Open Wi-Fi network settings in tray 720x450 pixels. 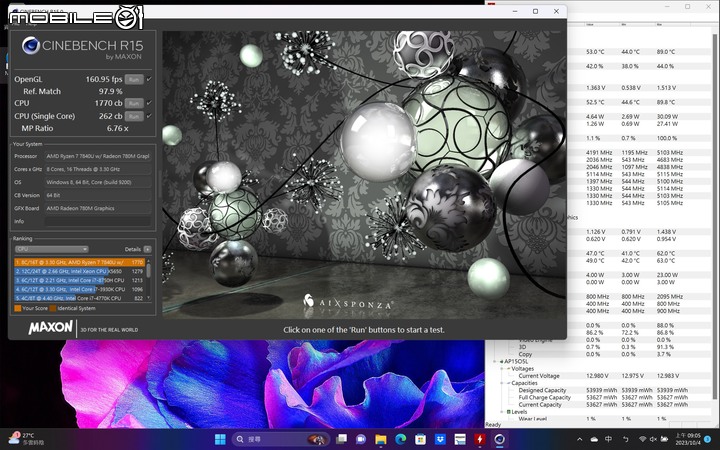642,439
